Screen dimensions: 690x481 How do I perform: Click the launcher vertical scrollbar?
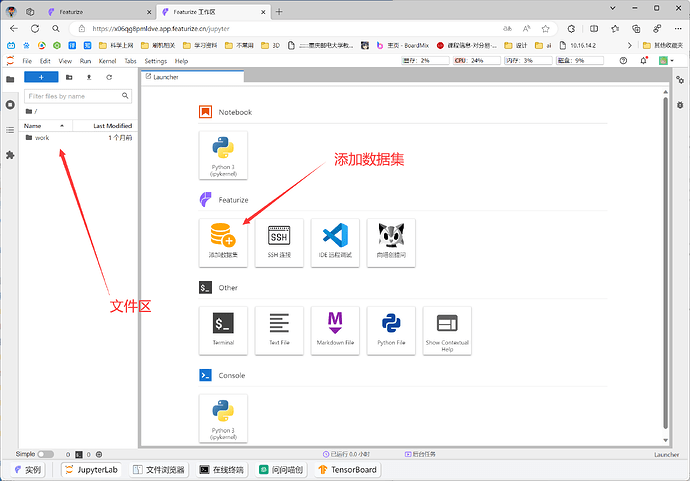click(x=665, y=264)
